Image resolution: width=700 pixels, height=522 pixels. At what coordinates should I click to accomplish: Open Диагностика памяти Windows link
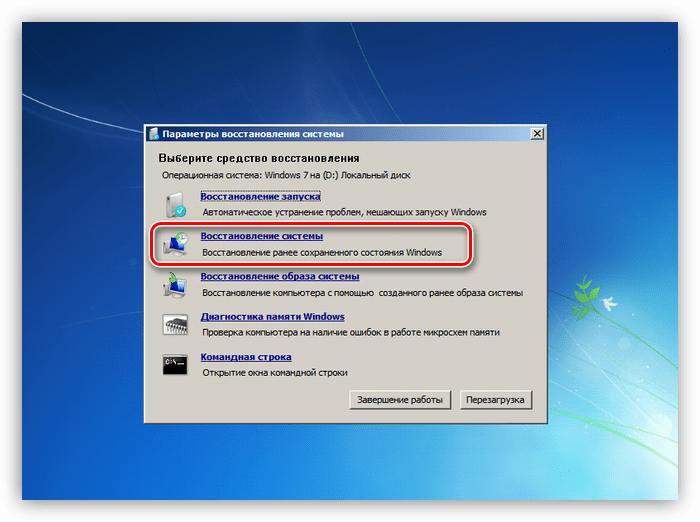pyautogui.click(x=272, y=316)
